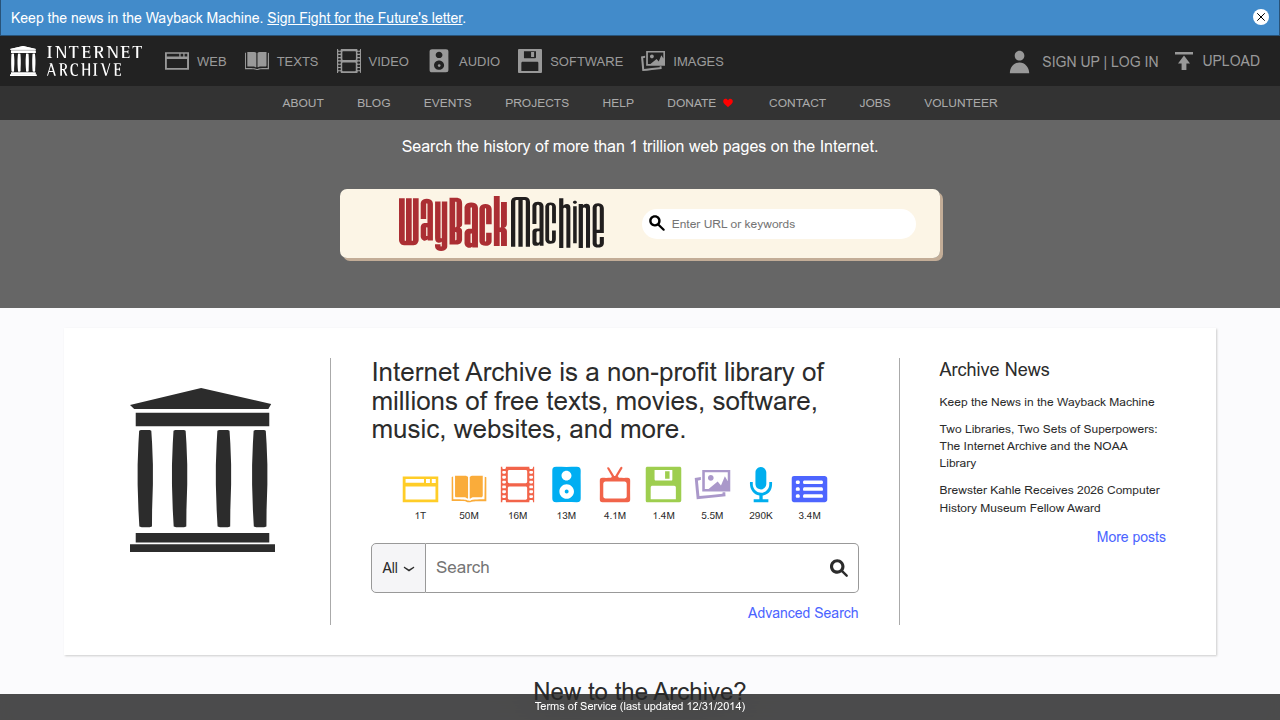Open the About menu item
This screenshot has height=720, width=1280.
pos(303,103)
